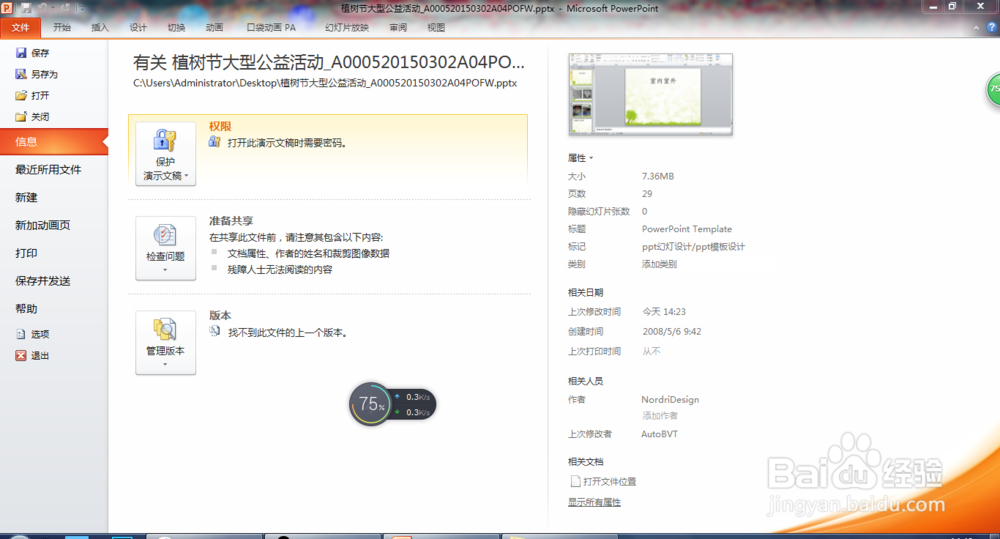Screen dimensions: 1000x539
Task: Click the lock icon on Protect Presentation
Action: pyautogui.click(x=165, y=140)
